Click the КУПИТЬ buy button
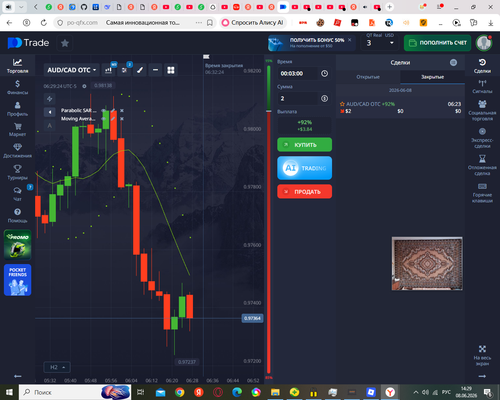The width and height of the screenshot is (500, 400). click(305, 145)
